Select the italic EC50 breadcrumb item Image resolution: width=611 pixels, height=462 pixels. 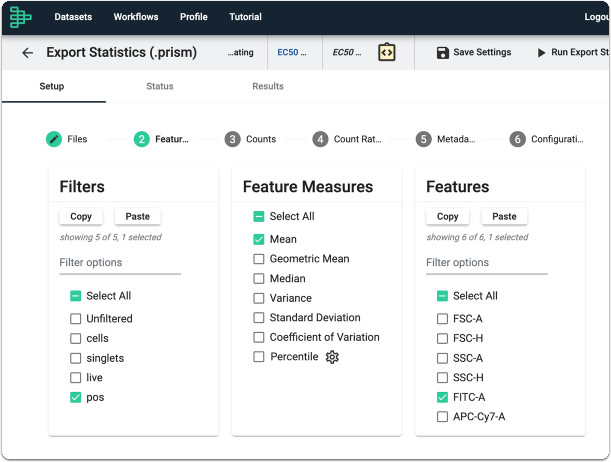coord(347,52)
